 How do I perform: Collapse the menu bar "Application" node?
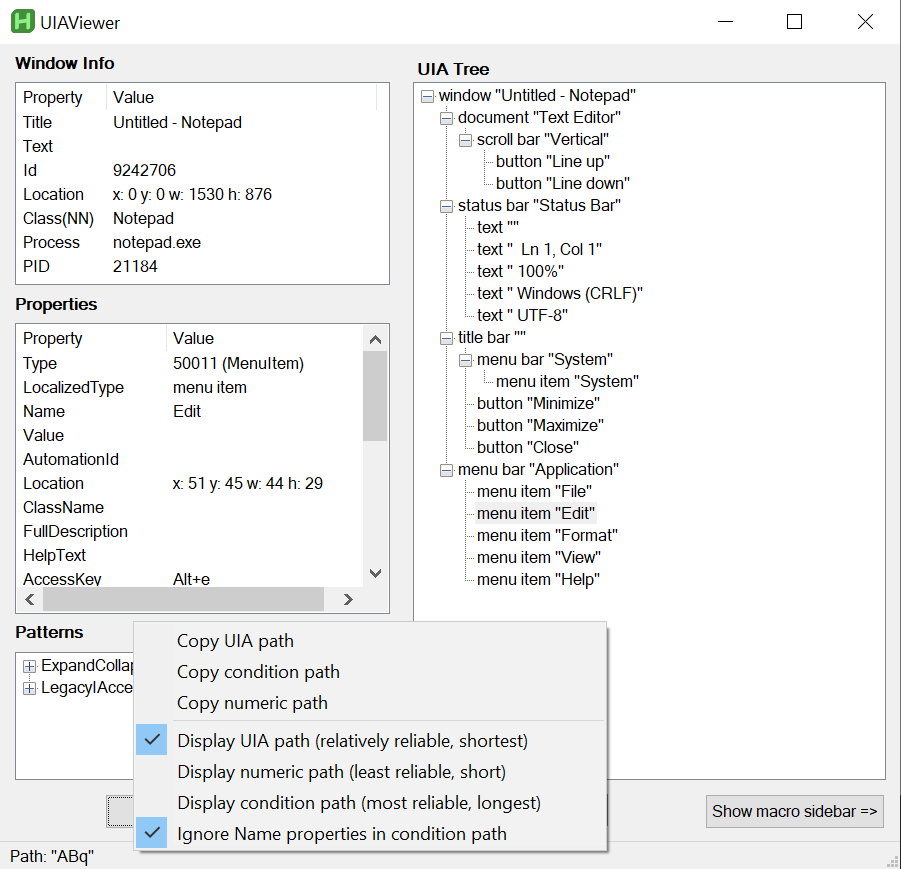446,469
